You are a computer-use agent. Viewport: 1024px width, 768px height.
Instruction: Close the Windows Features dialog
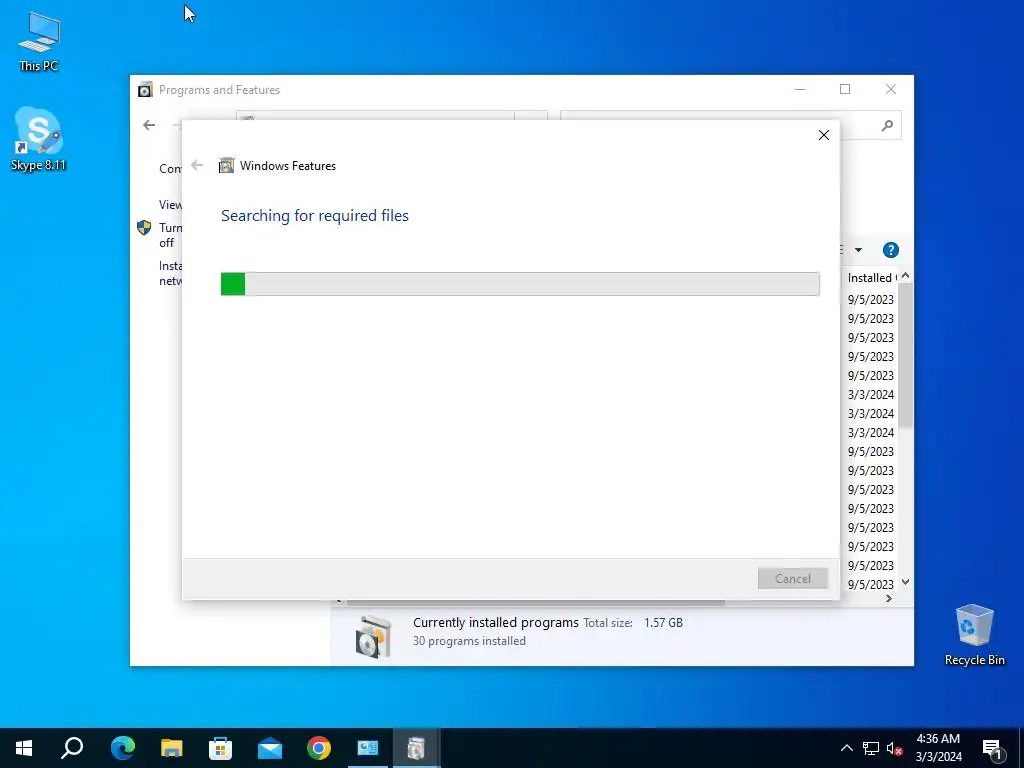pyautogui.click(x=824, y=135)
